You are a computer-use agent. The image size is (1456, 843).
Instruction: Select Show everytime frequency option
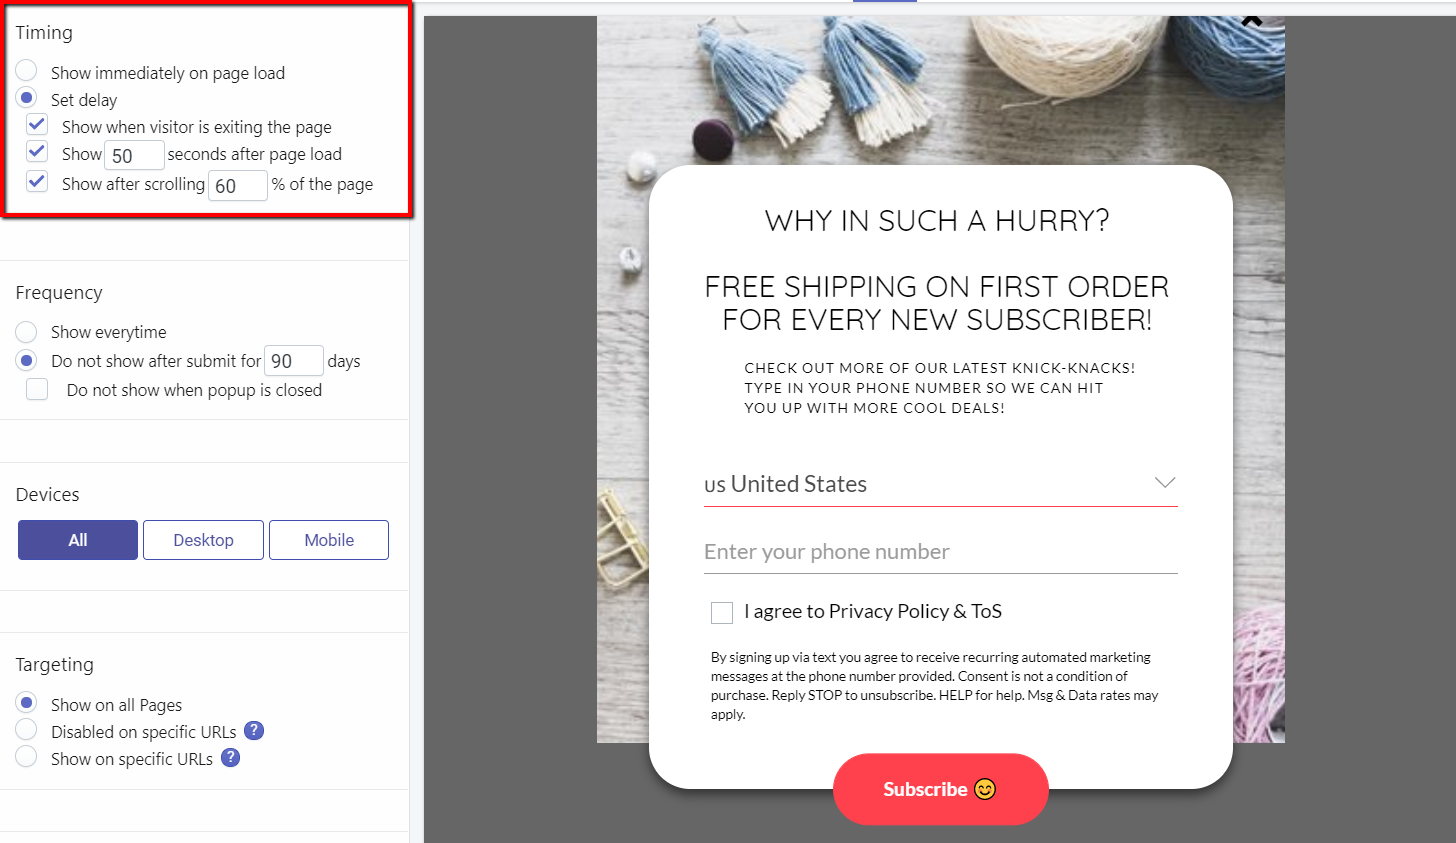(x=27, y=331)
